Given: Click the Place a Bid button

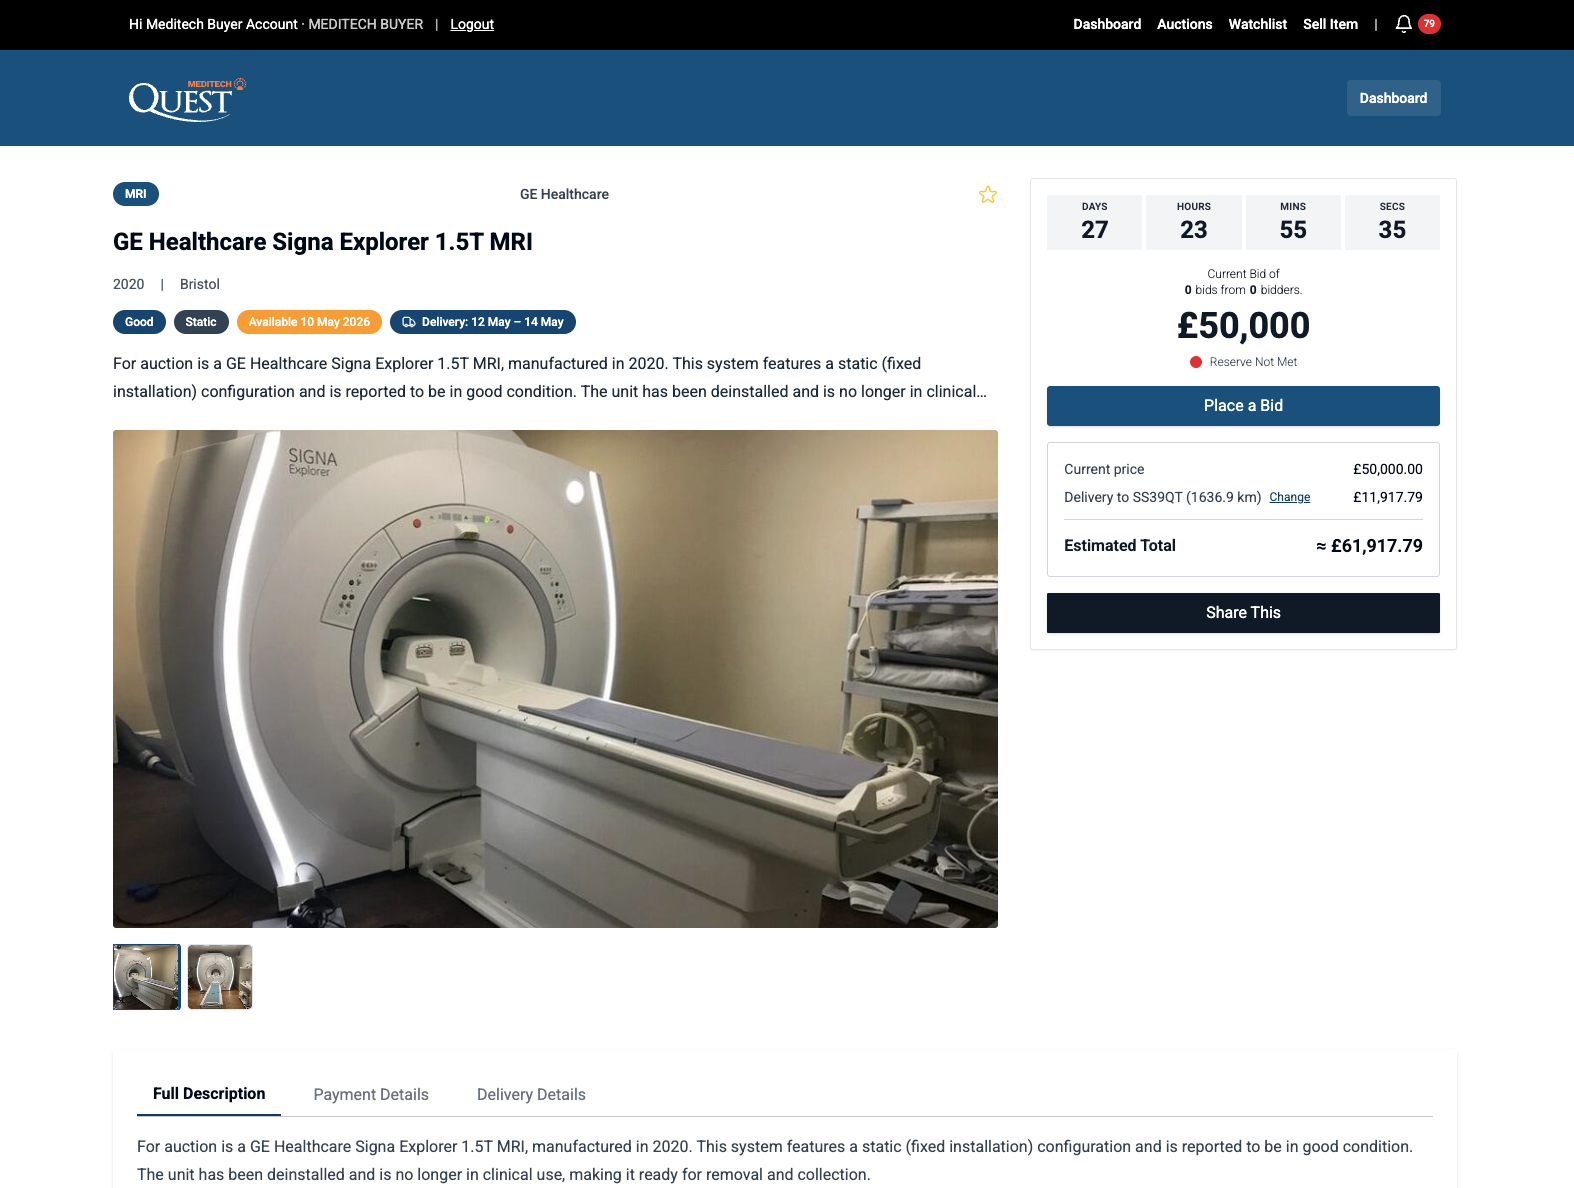Looking at the screenshot, I should (1243, 406).
